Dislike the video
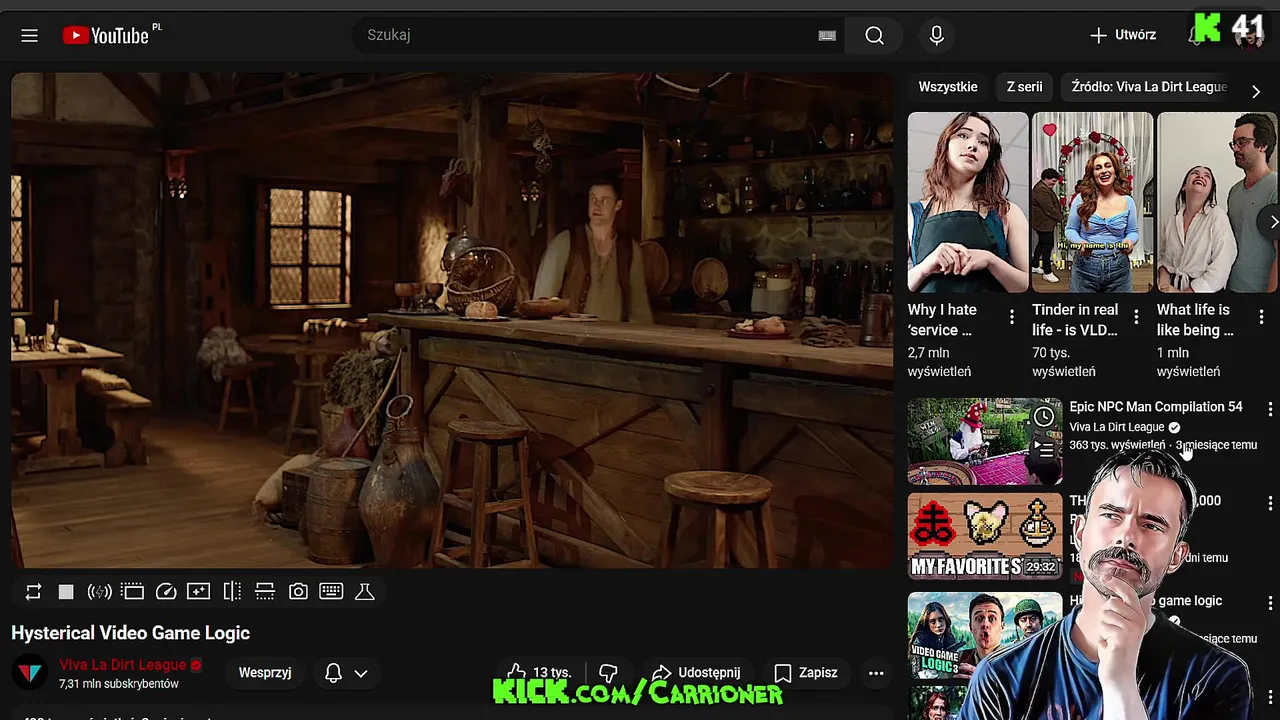Screen dimensions: 1280x720 tap(608, 673)
